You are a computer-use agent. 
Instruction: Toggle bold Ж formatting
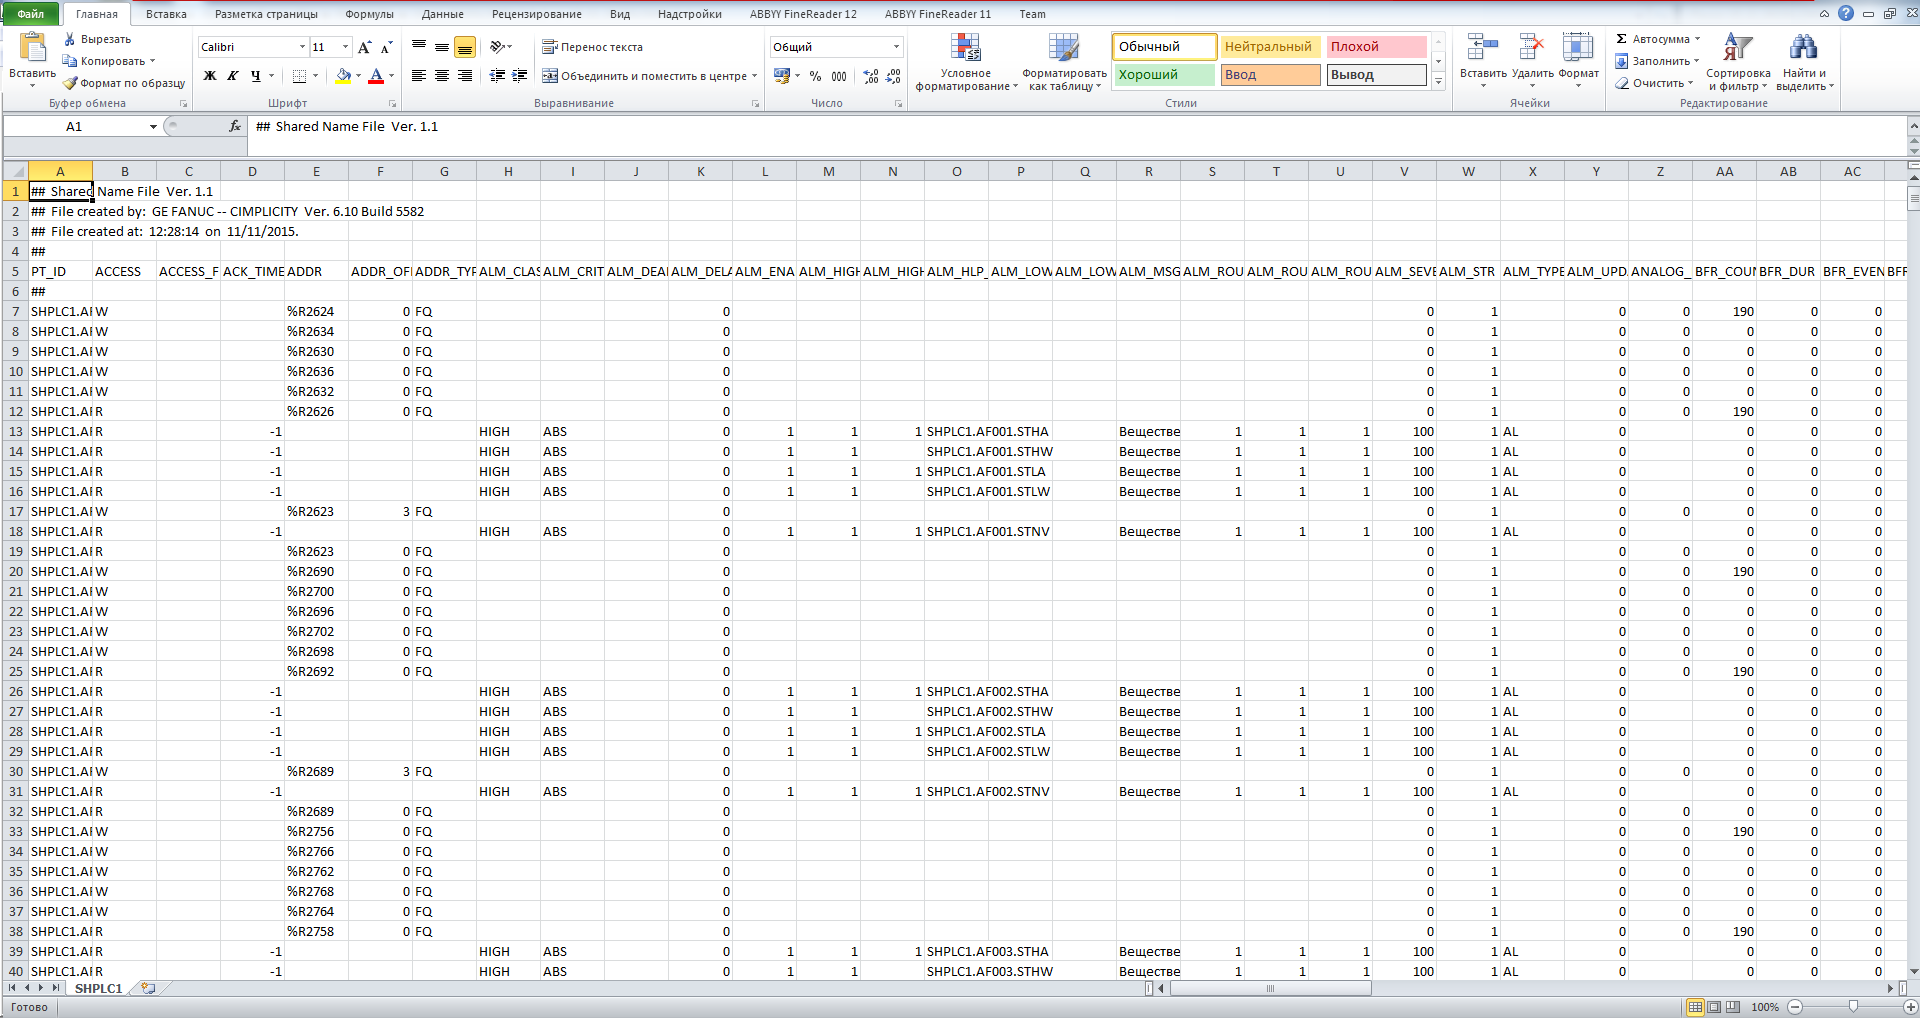tap(210, 76)
